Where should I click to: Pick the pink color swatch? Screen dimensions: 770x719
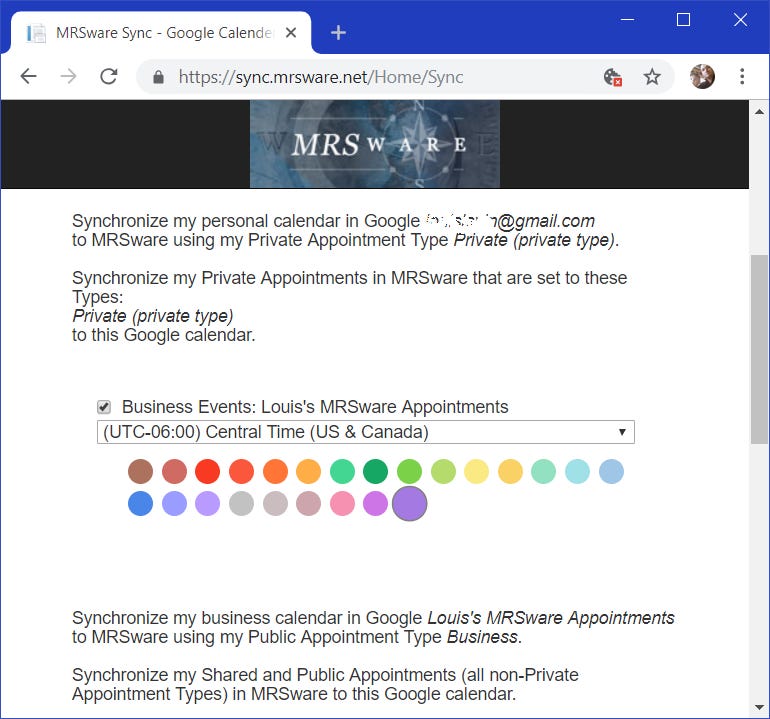click(x=342, y=503)
